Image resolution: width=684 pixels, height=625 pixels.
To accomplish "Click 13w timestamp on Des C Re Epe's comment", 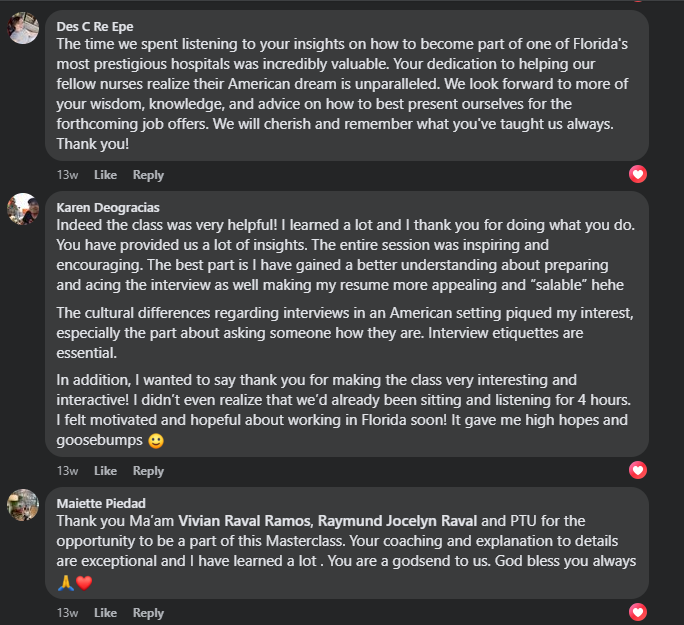I will click(67, 175).
